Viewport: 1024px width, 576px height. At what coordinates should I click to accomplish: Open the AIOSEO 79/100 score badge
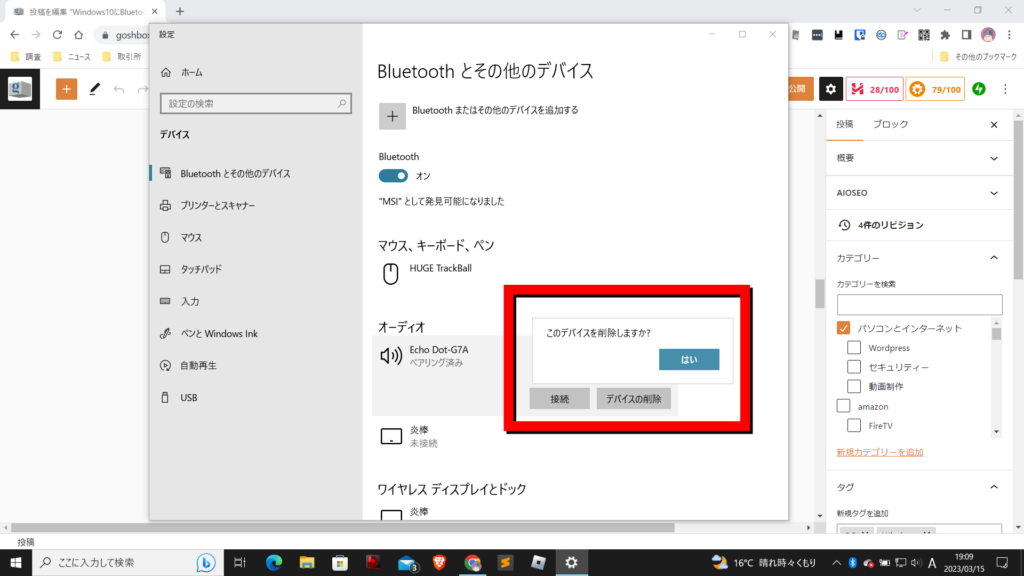click(x=936, y=89)
